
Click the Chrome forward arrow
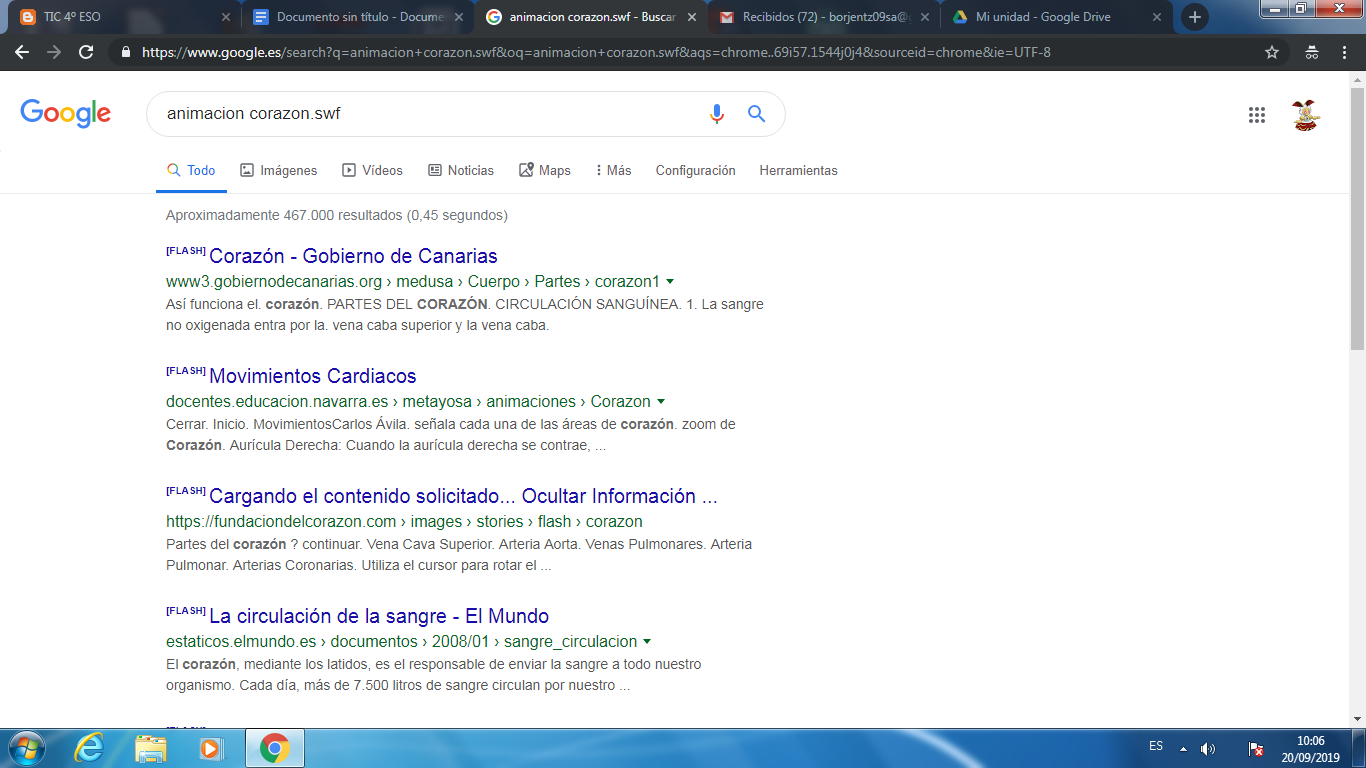pos(54,53)
